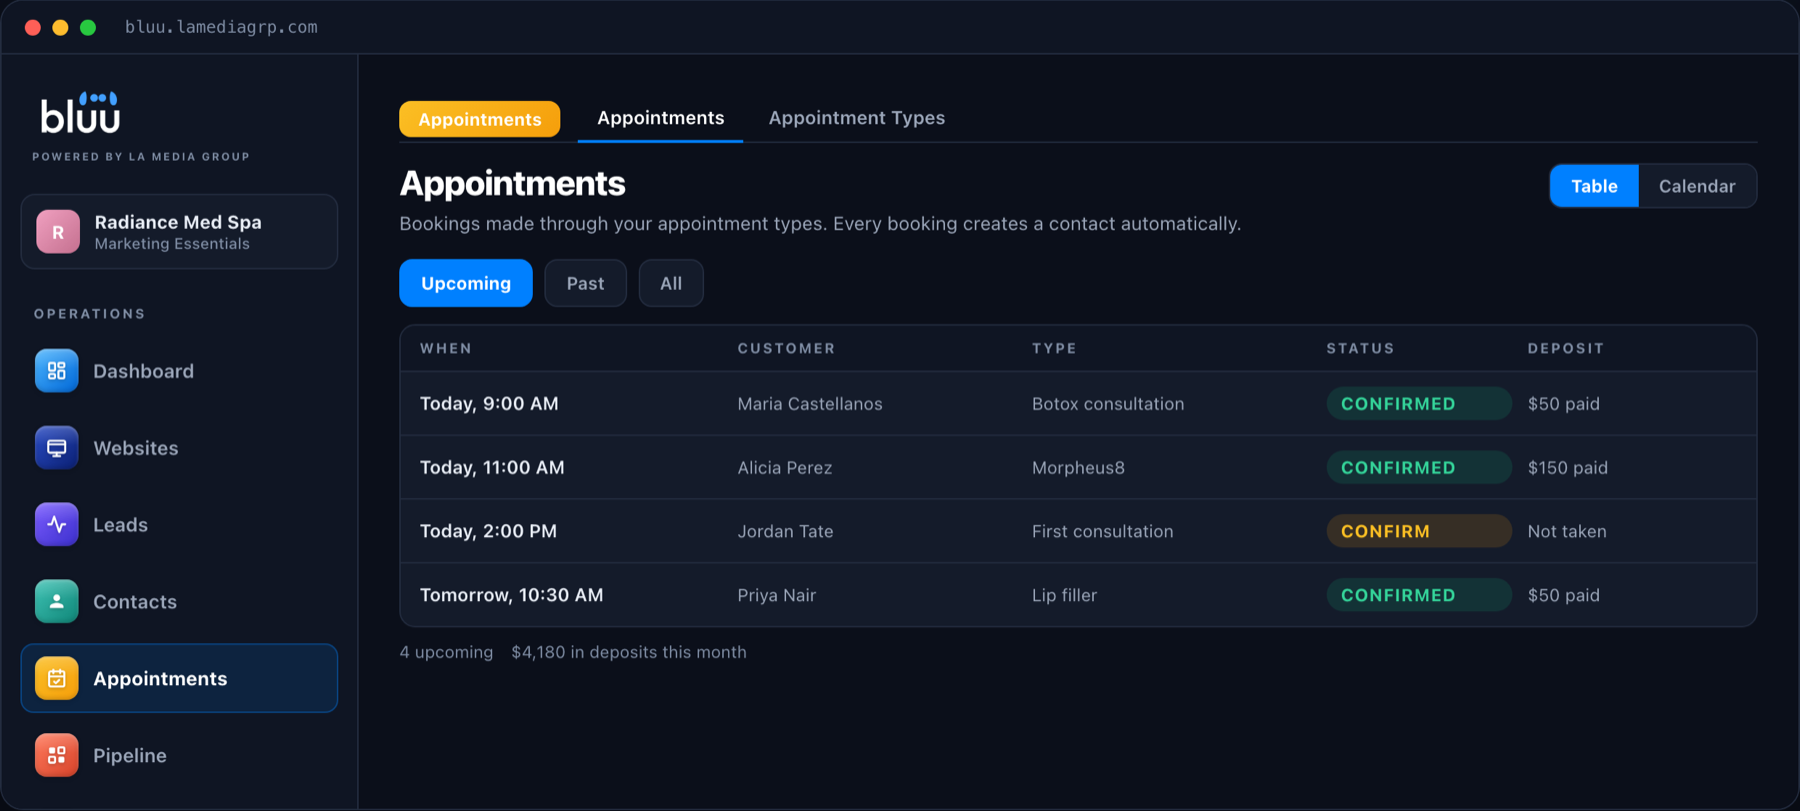The height and width of the screenshot is (811, 1800).
Task: Click the Websites monitor icon
Action: (57, 448)
